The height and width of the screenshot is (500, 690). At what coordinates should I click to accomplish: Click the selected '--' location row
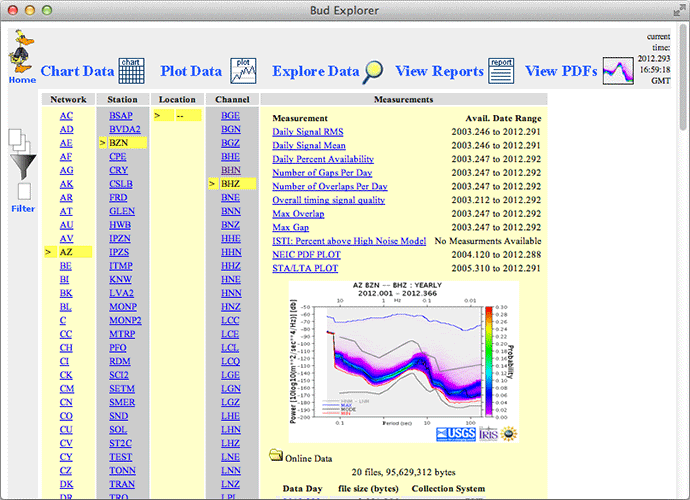point(177,116)
